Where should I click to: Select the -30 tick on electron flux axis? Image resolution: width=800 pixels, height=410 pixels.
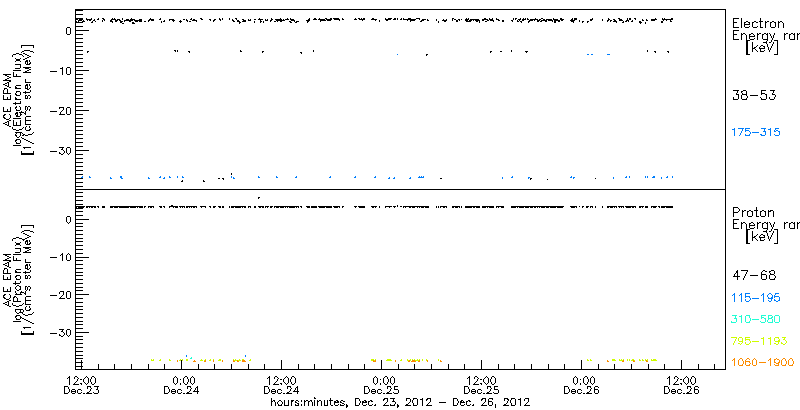[x=61, y=150]
